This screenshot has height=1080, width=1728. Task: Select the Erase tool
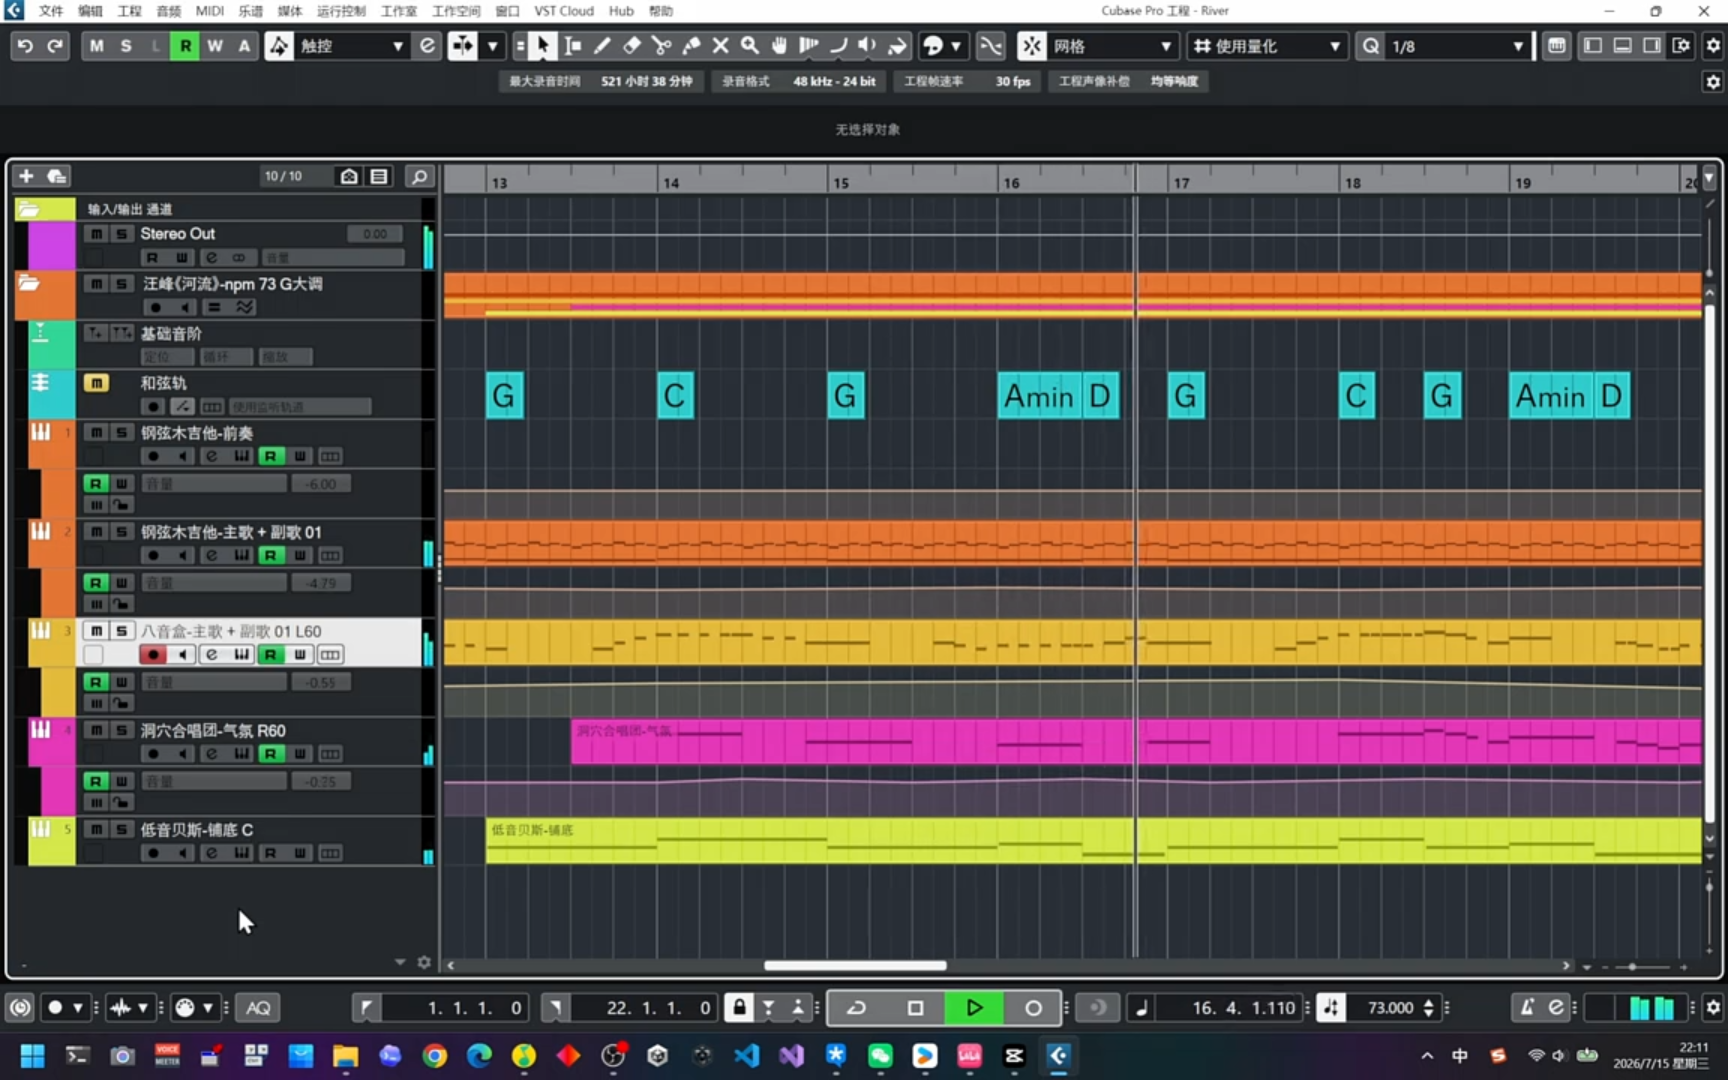[632, 46]
